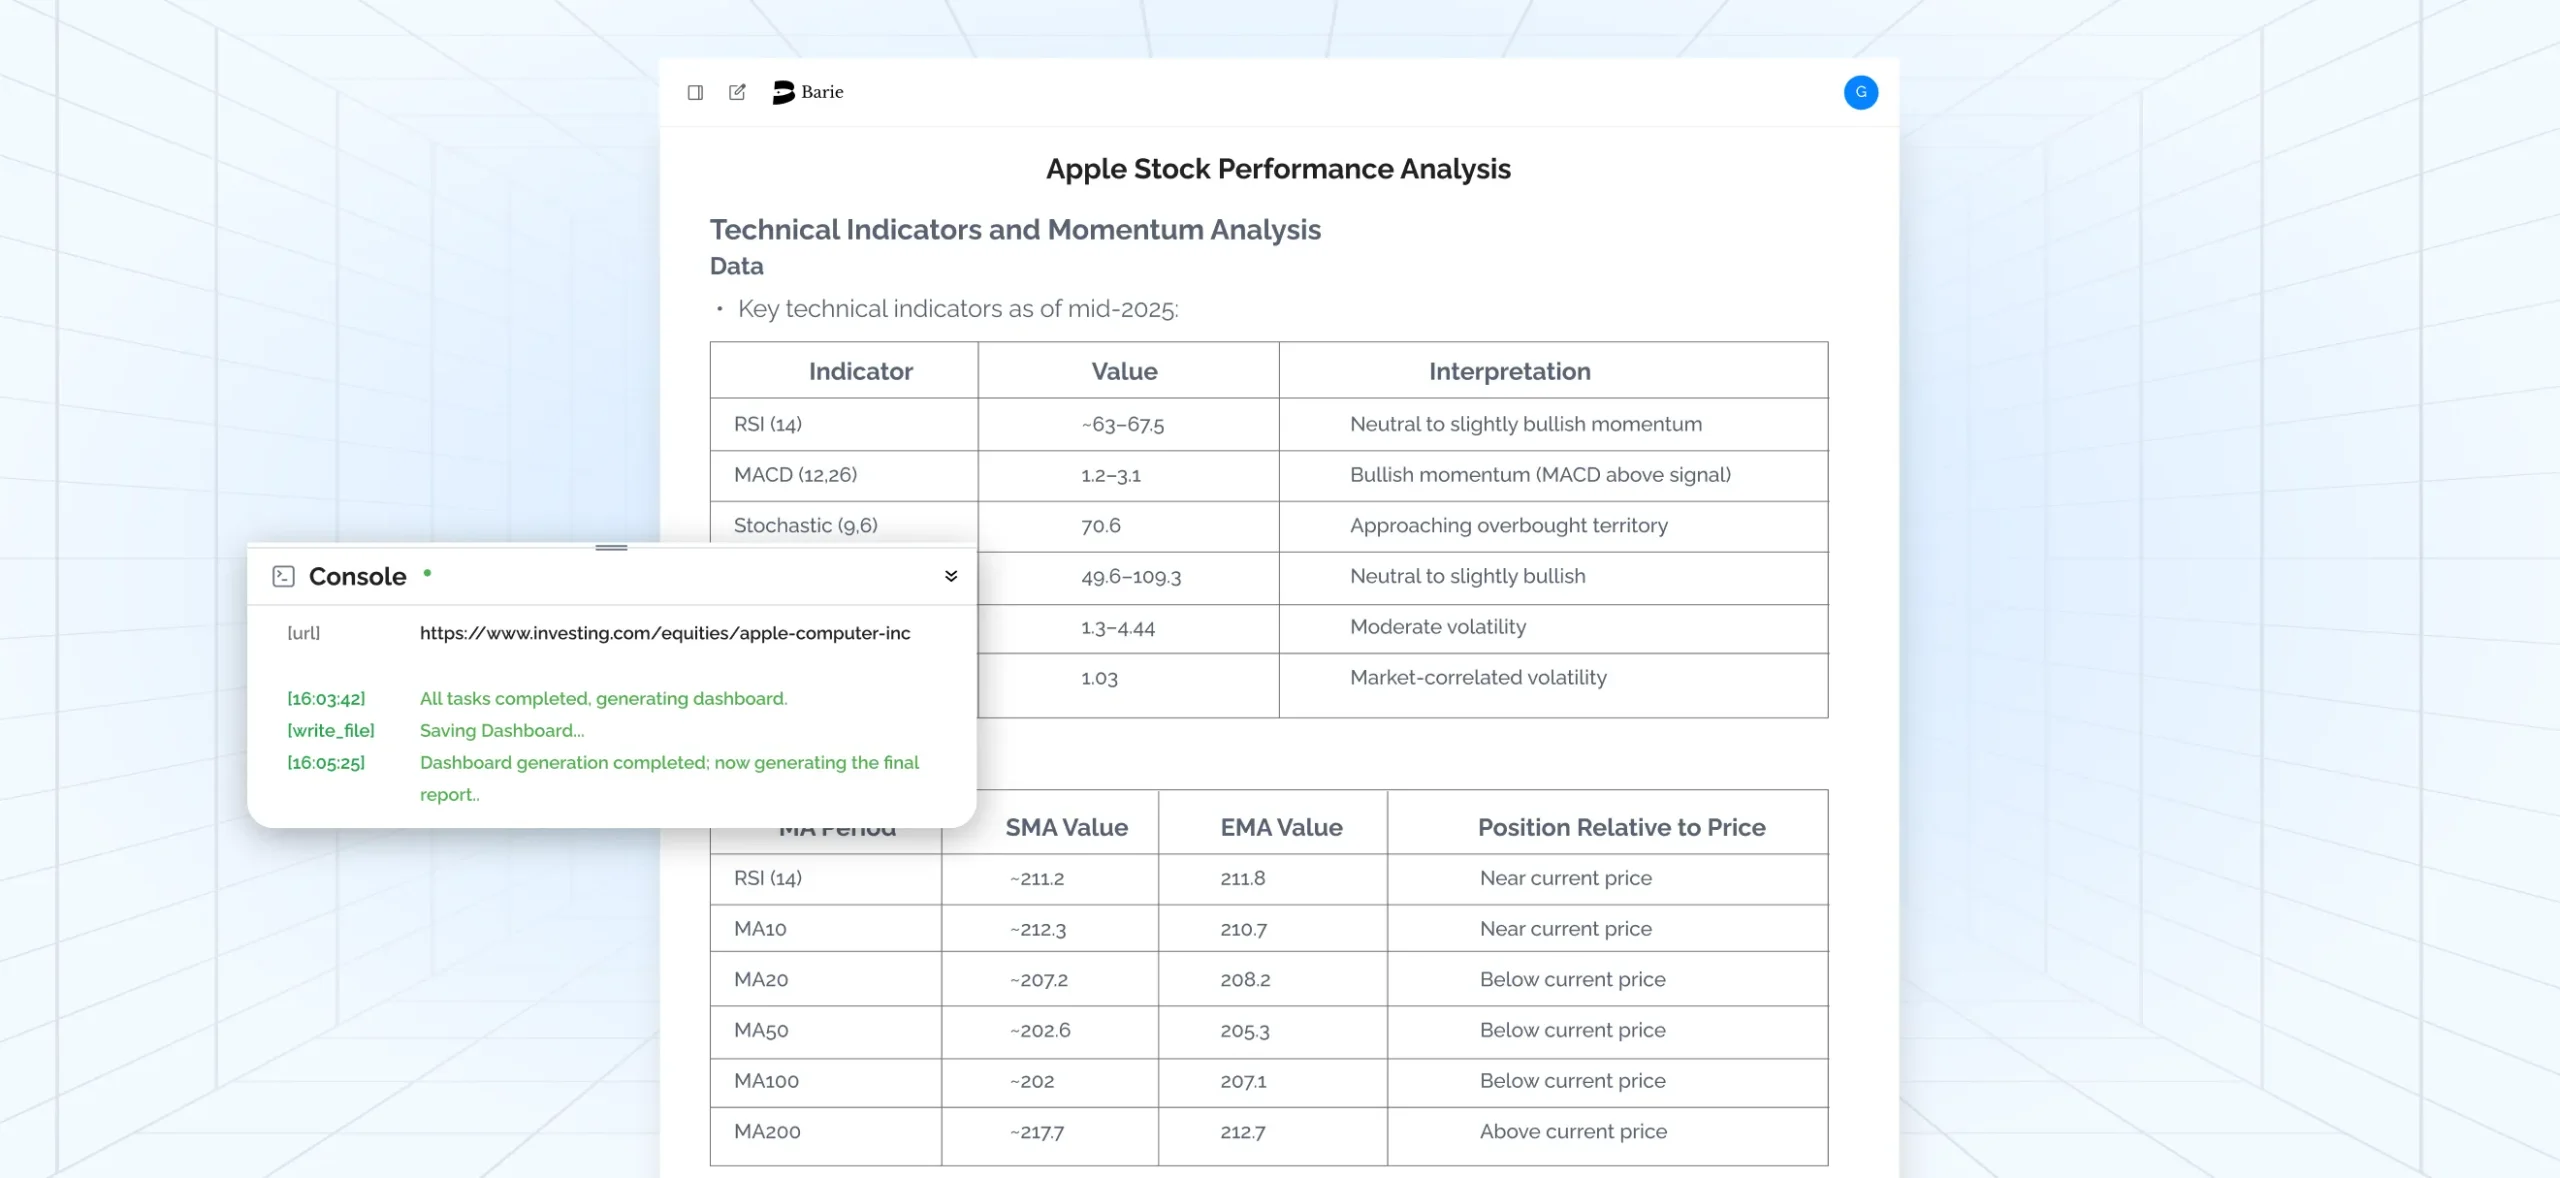Click 'Approaching overbought territory'
This screenshot has height=1178, width=2560.
tap(1508, 526)
